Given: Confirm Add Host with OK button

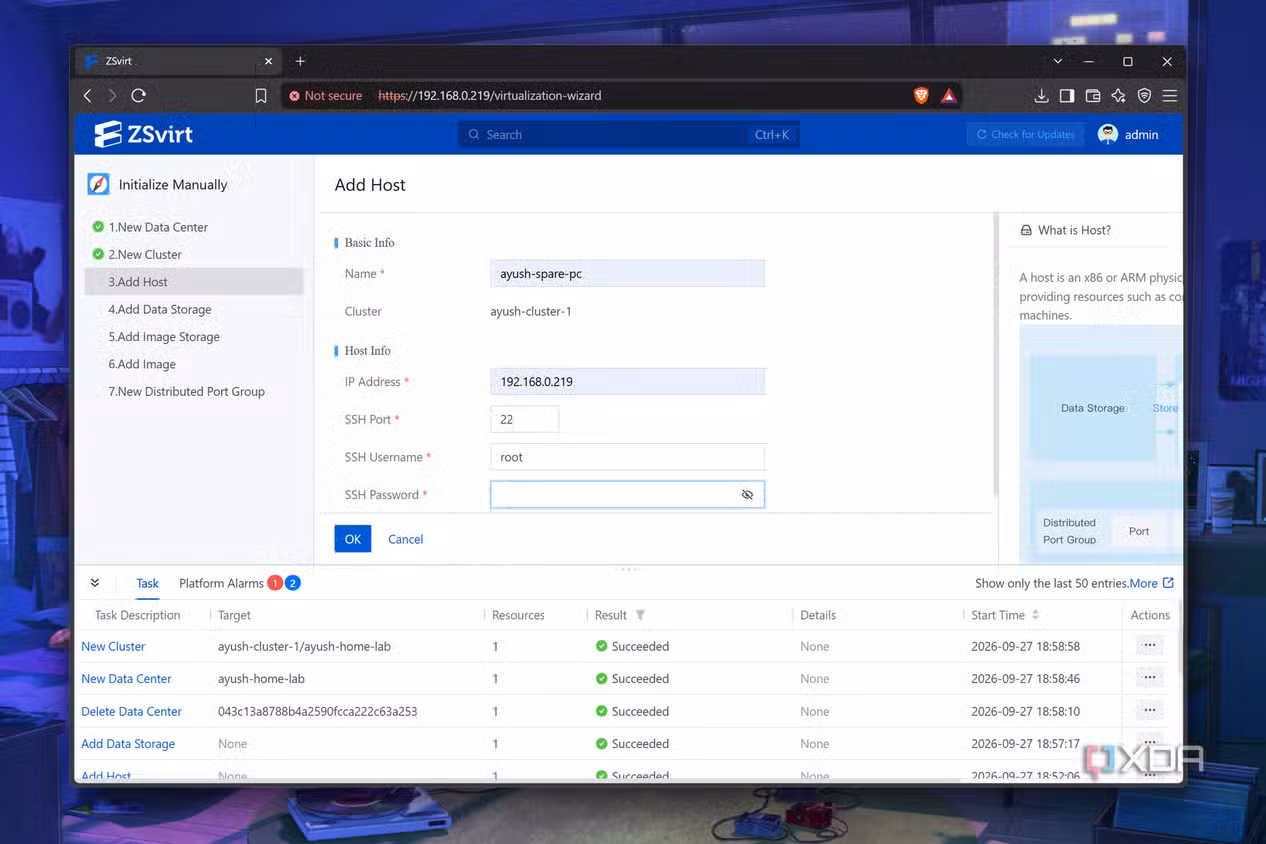Looking at the screenshot, I should [x=353, y=539].
